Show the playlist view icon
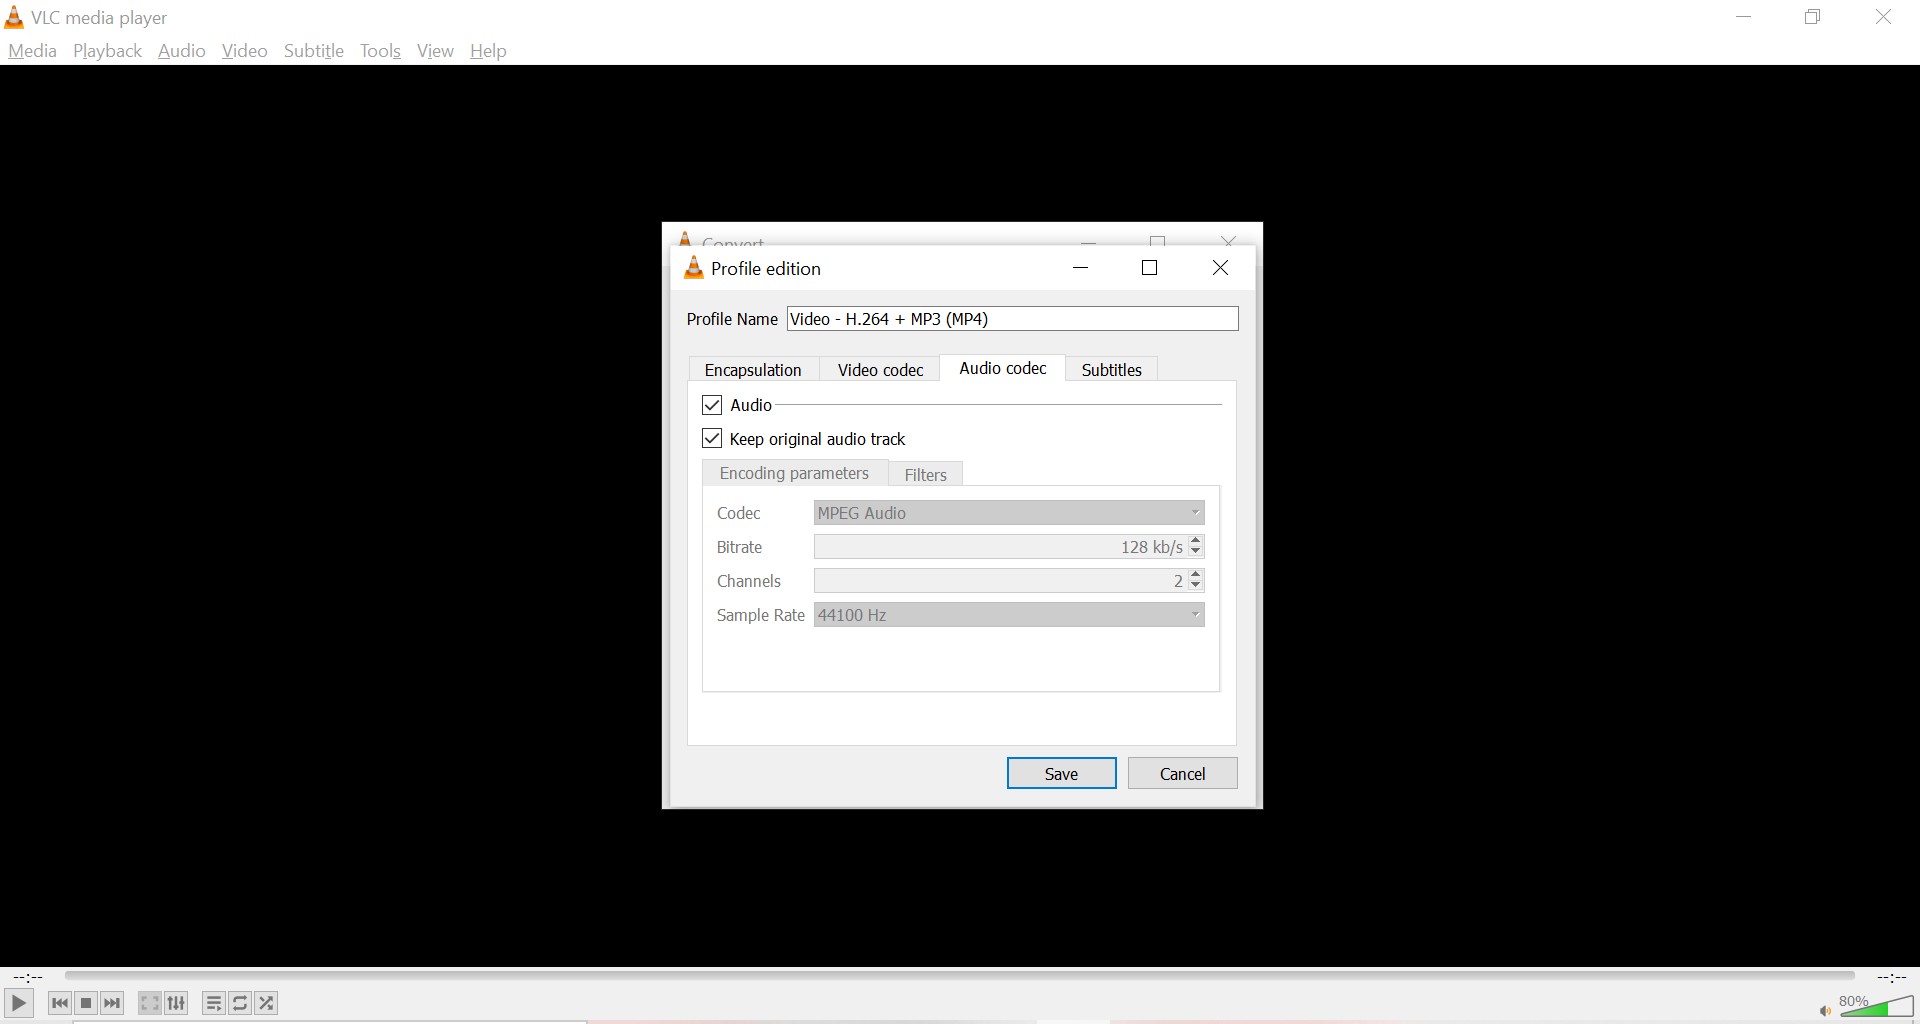 (x=214, y=1003)
